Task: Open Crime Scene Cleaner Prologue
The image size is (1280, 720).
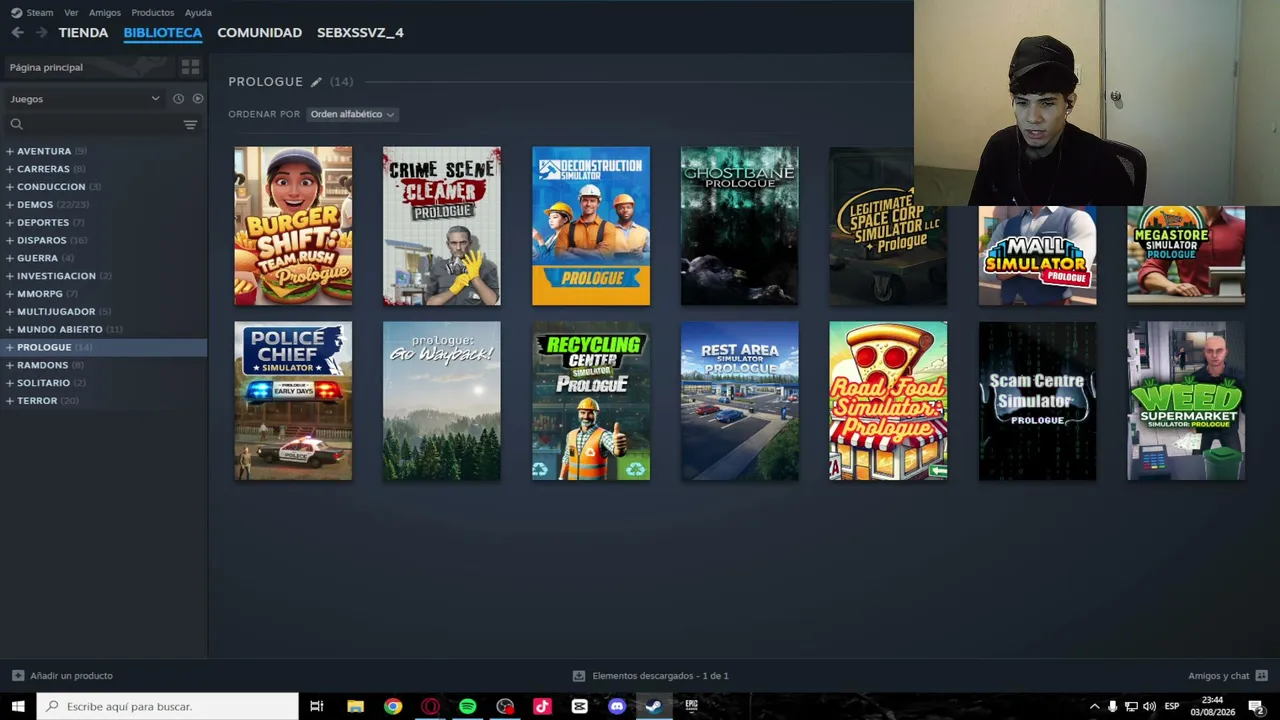Action: point(442,226)
